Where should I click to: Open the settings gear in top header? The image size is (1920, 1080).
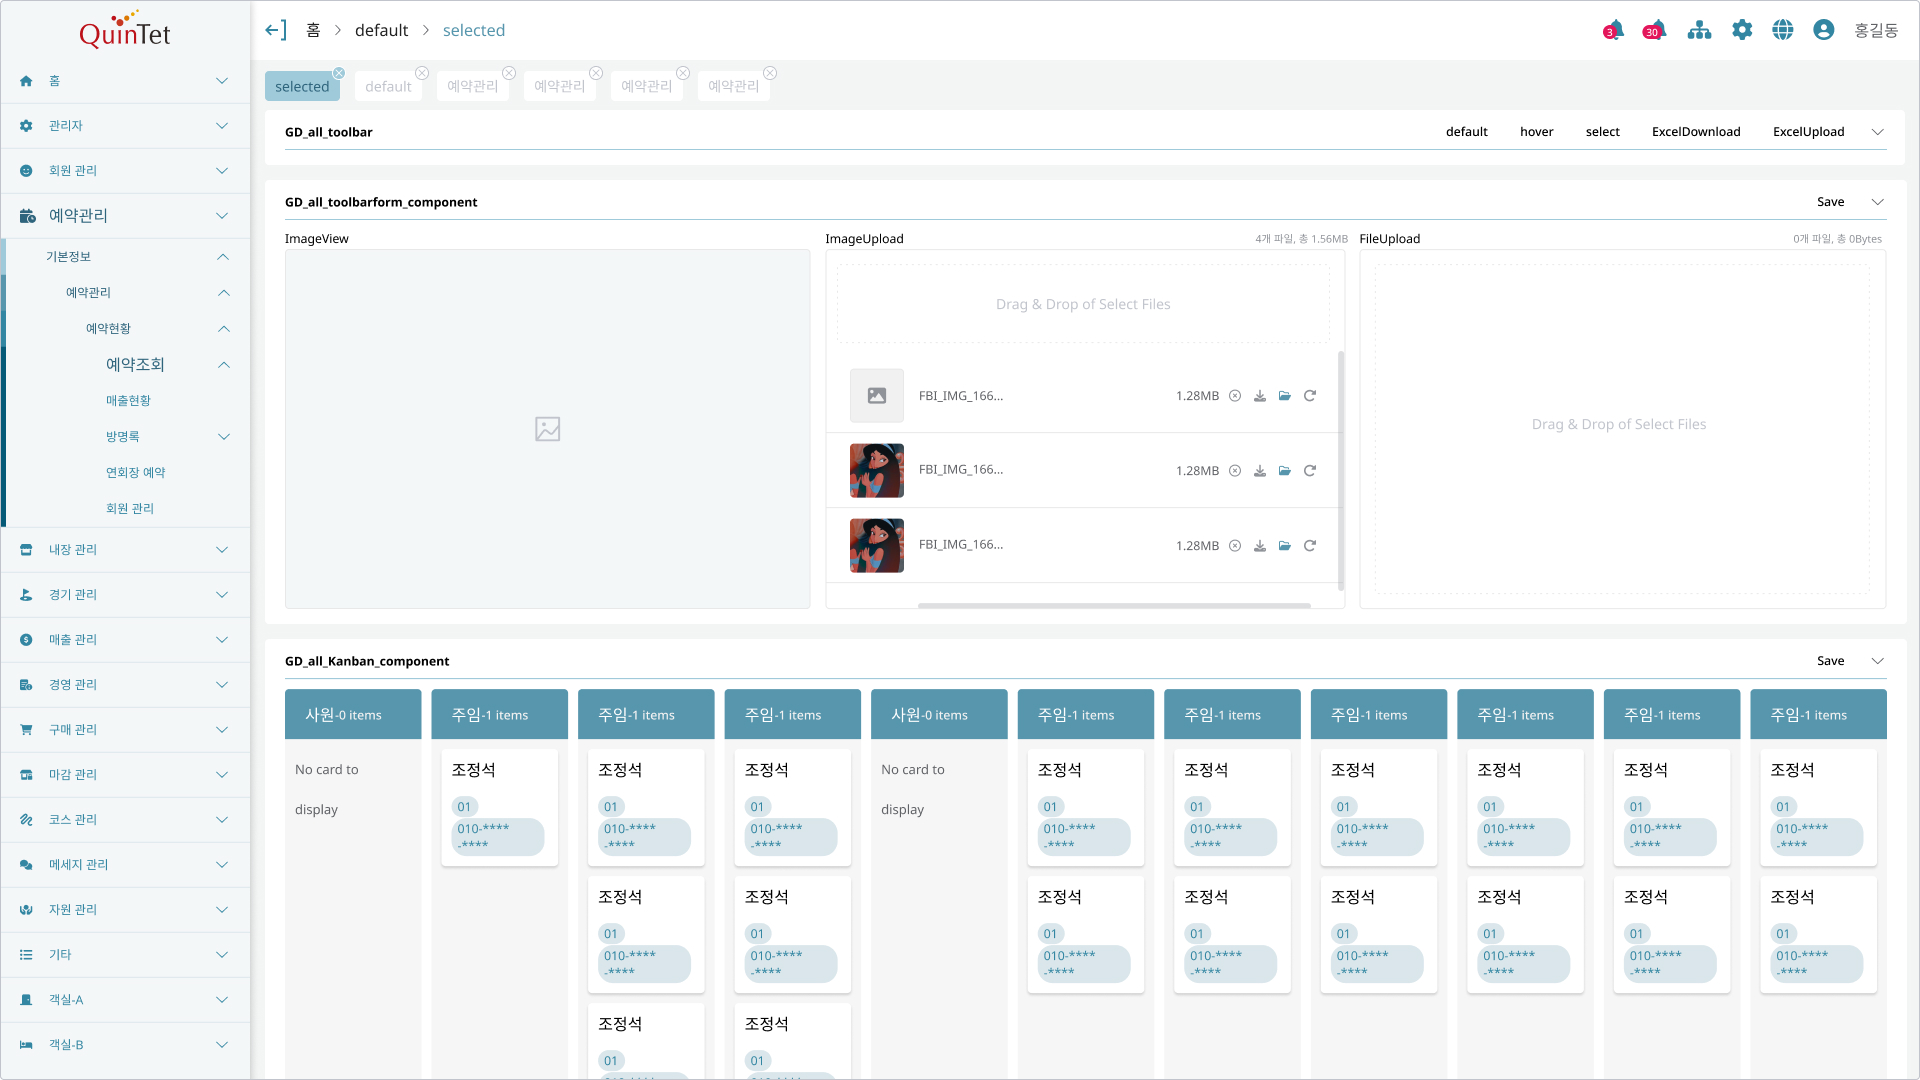tap(1742, 30)
